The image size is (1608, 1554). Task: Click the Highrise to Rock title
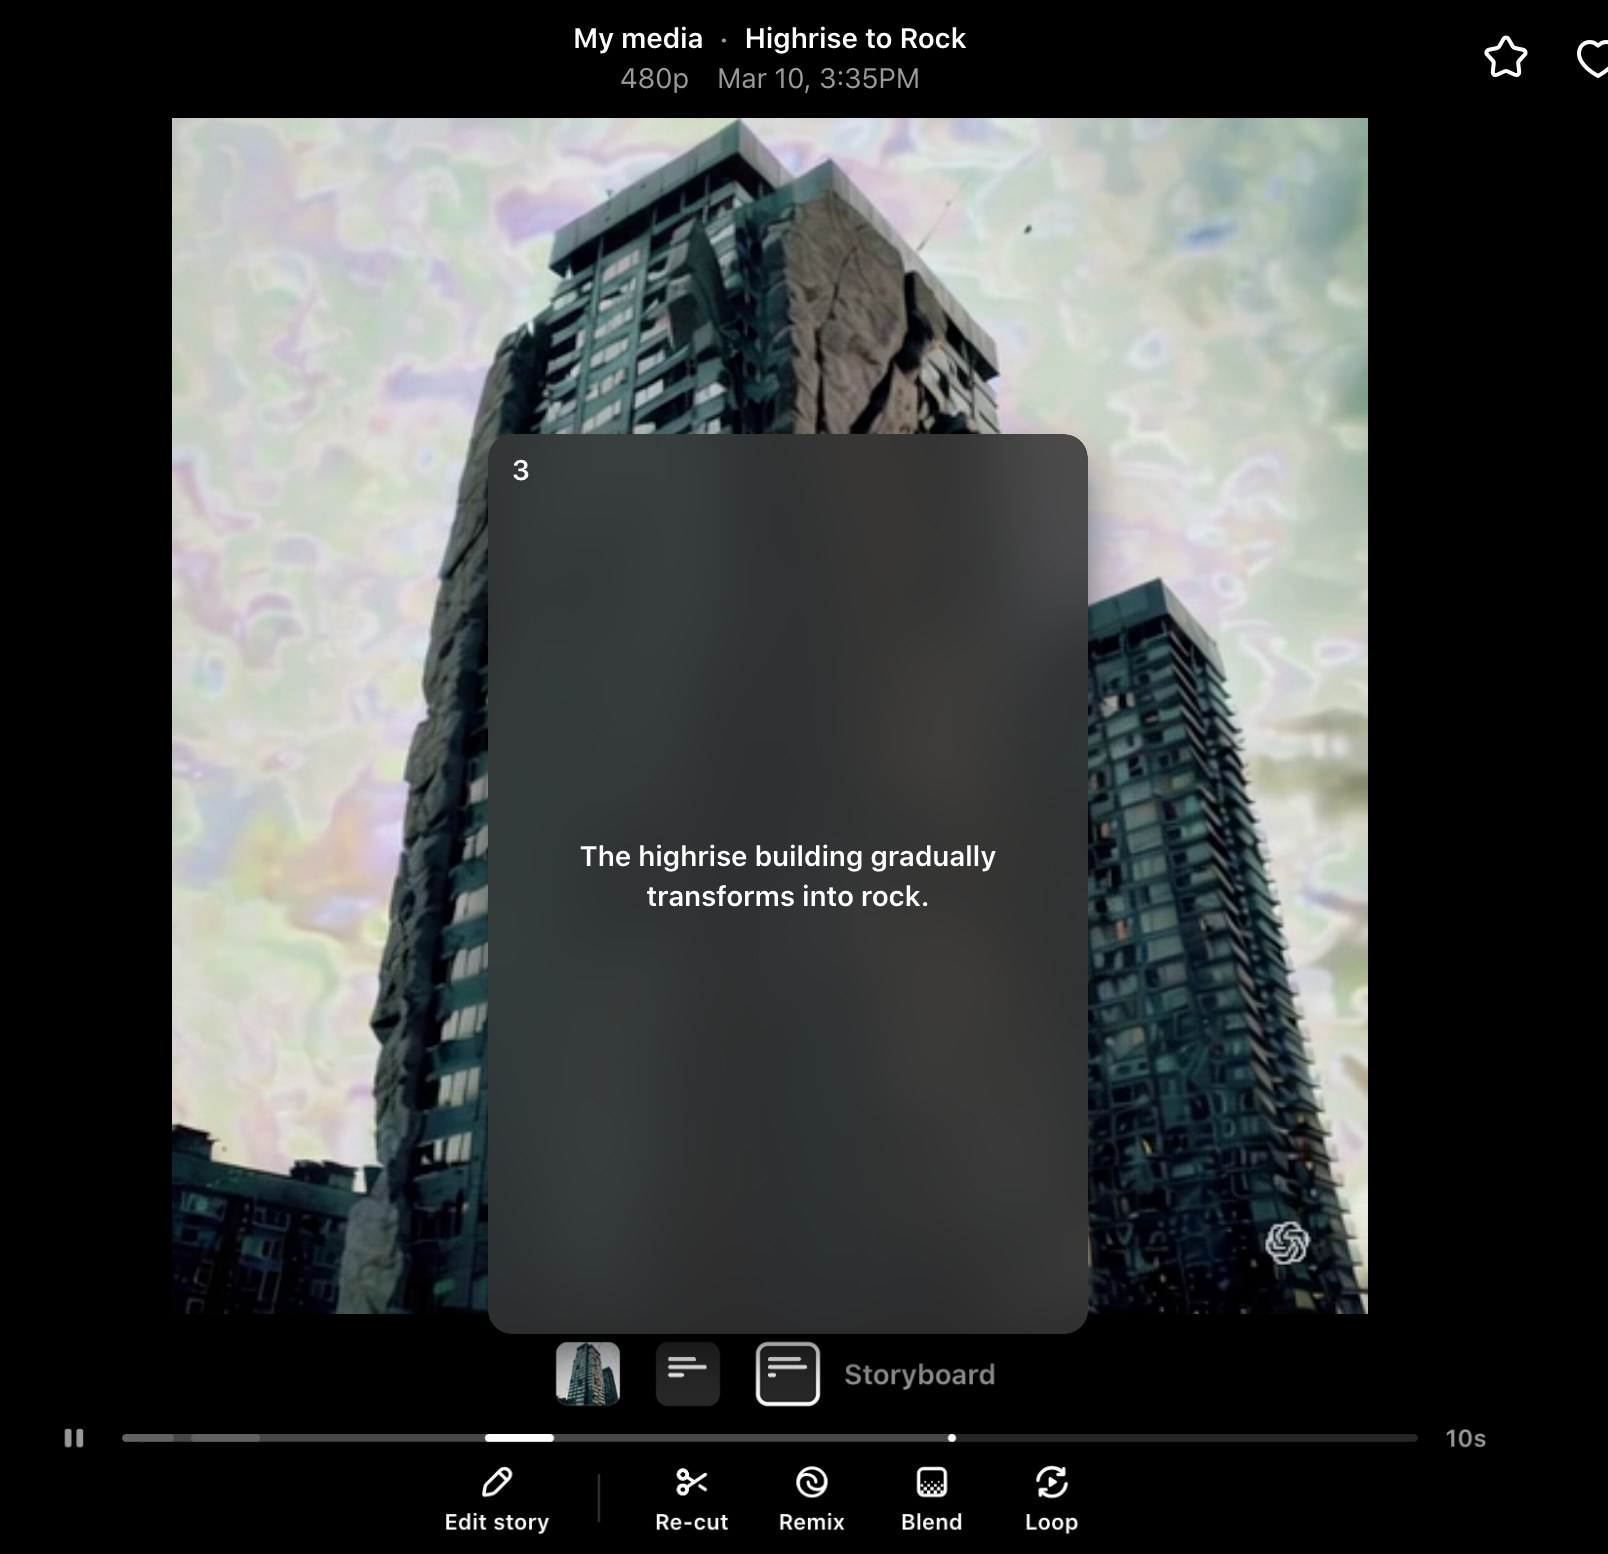[x=855, y=39]
